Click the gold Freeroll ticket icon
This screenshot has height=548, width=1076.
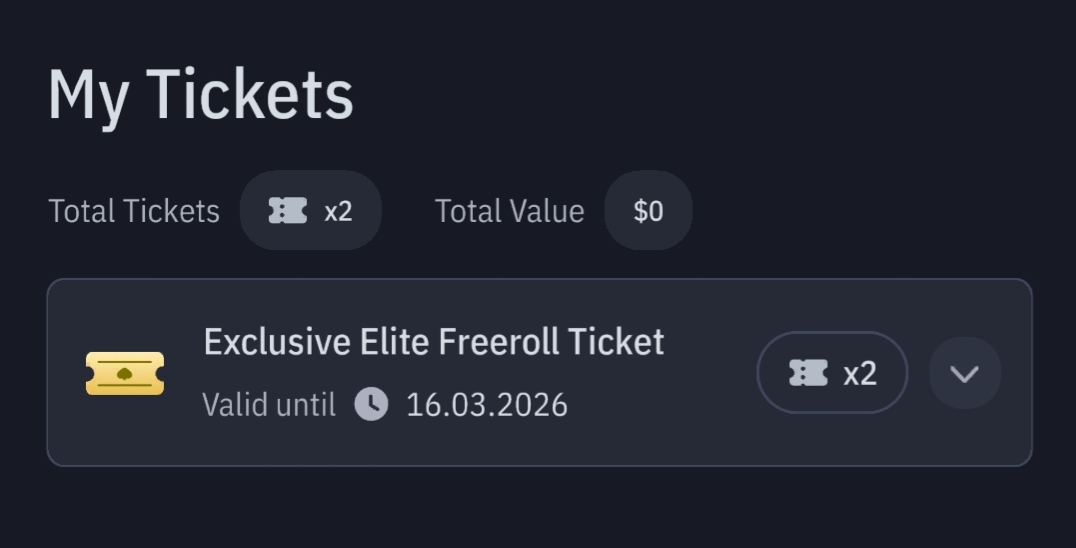pos(124,373)
